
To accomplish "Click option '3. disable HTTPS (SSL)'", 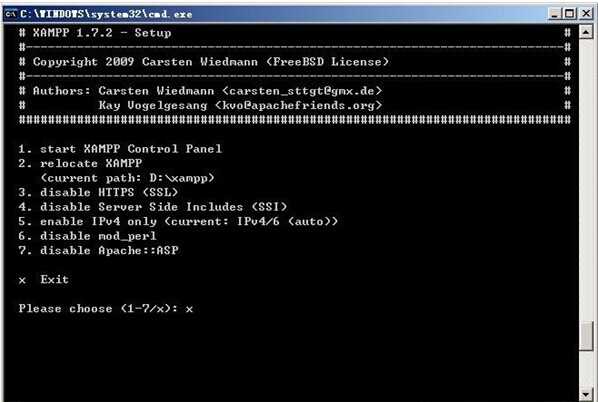I will pyautogui.click(x=98, y=192).
